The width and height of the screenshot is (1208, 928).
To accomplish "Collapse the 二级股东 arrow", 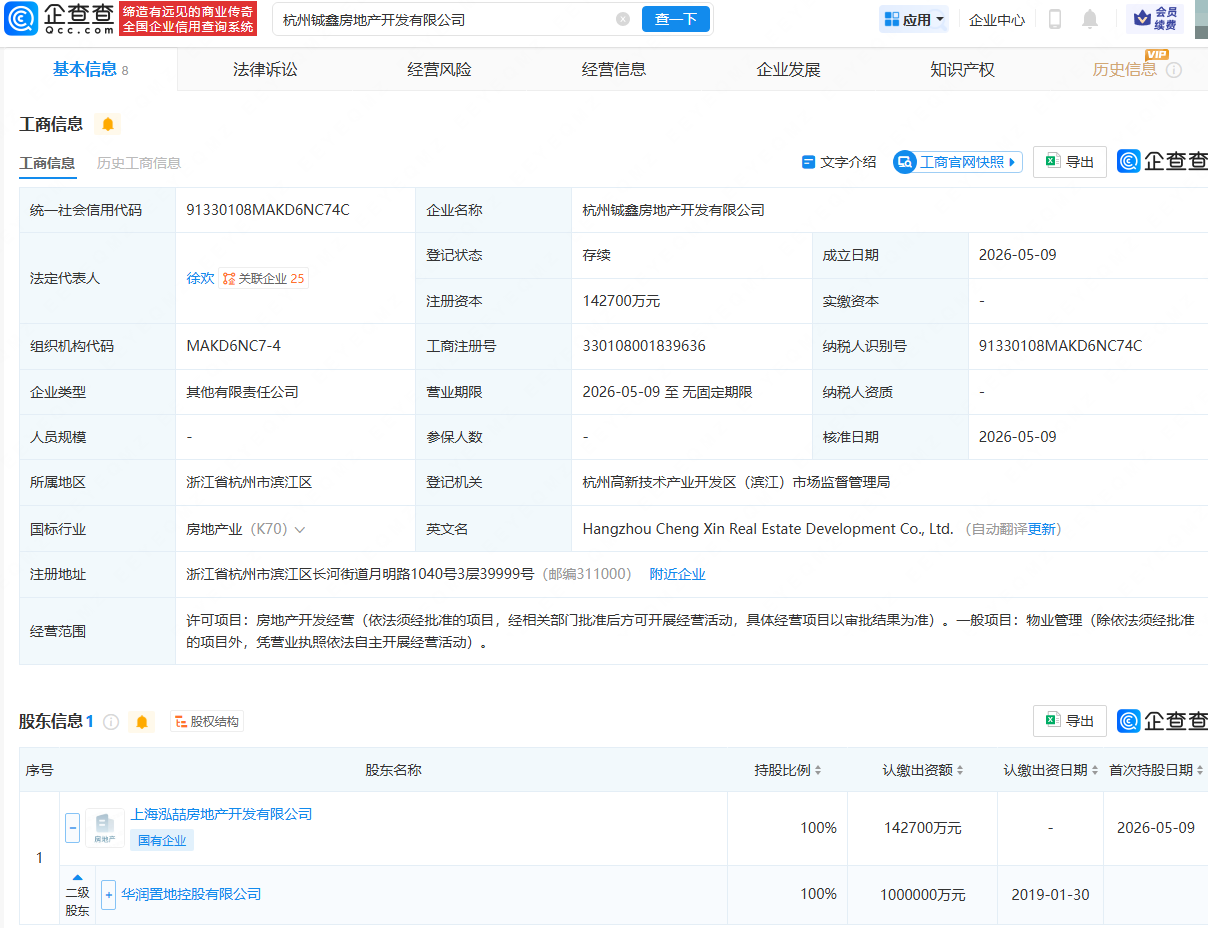I will pyautogui.click(x=78, y=877).
